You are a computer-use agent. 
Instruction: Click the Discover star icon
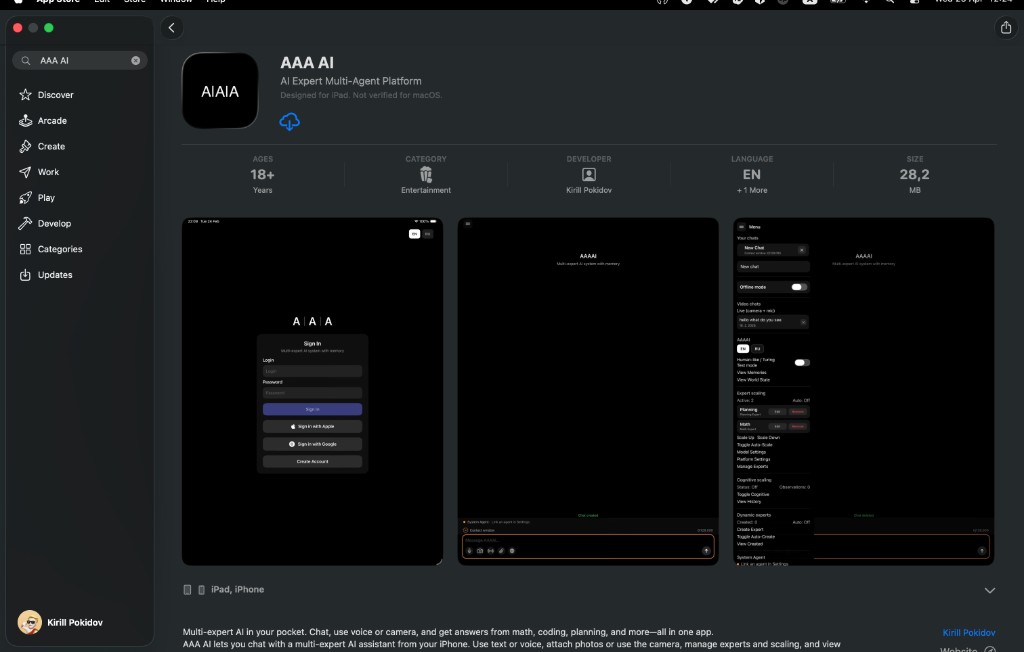click(25, 95)
